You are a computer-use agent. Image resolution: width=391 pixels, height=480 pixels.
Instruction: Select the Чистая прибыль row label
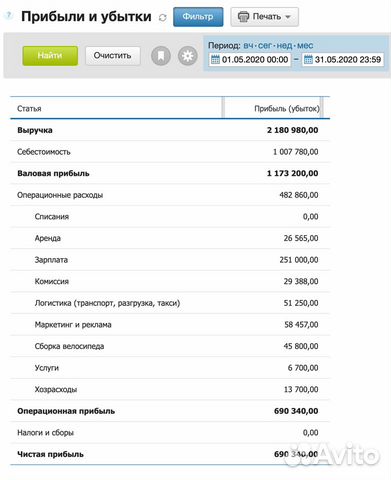pos(50,454)
